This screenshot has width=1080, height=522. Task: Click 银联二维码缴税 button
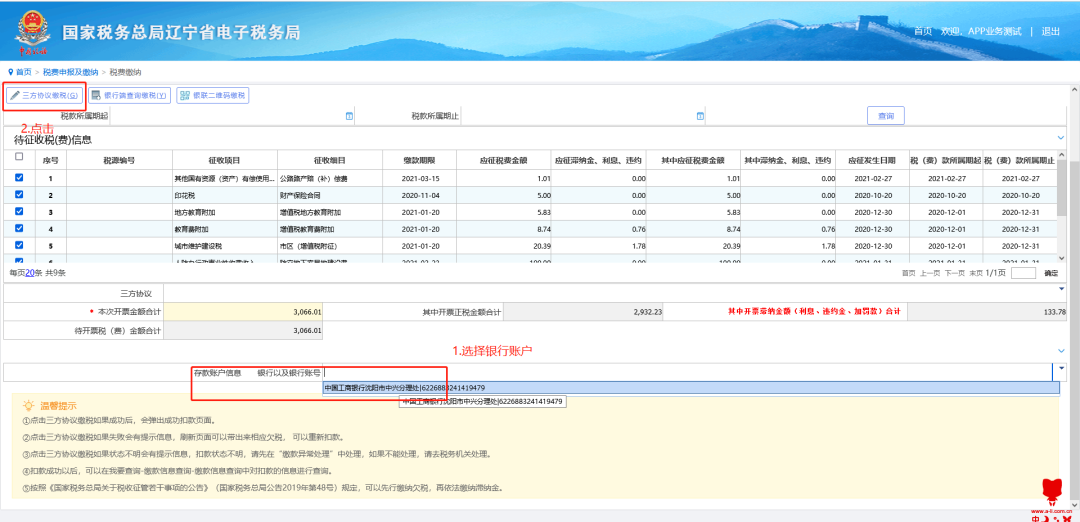pos(212,96)
